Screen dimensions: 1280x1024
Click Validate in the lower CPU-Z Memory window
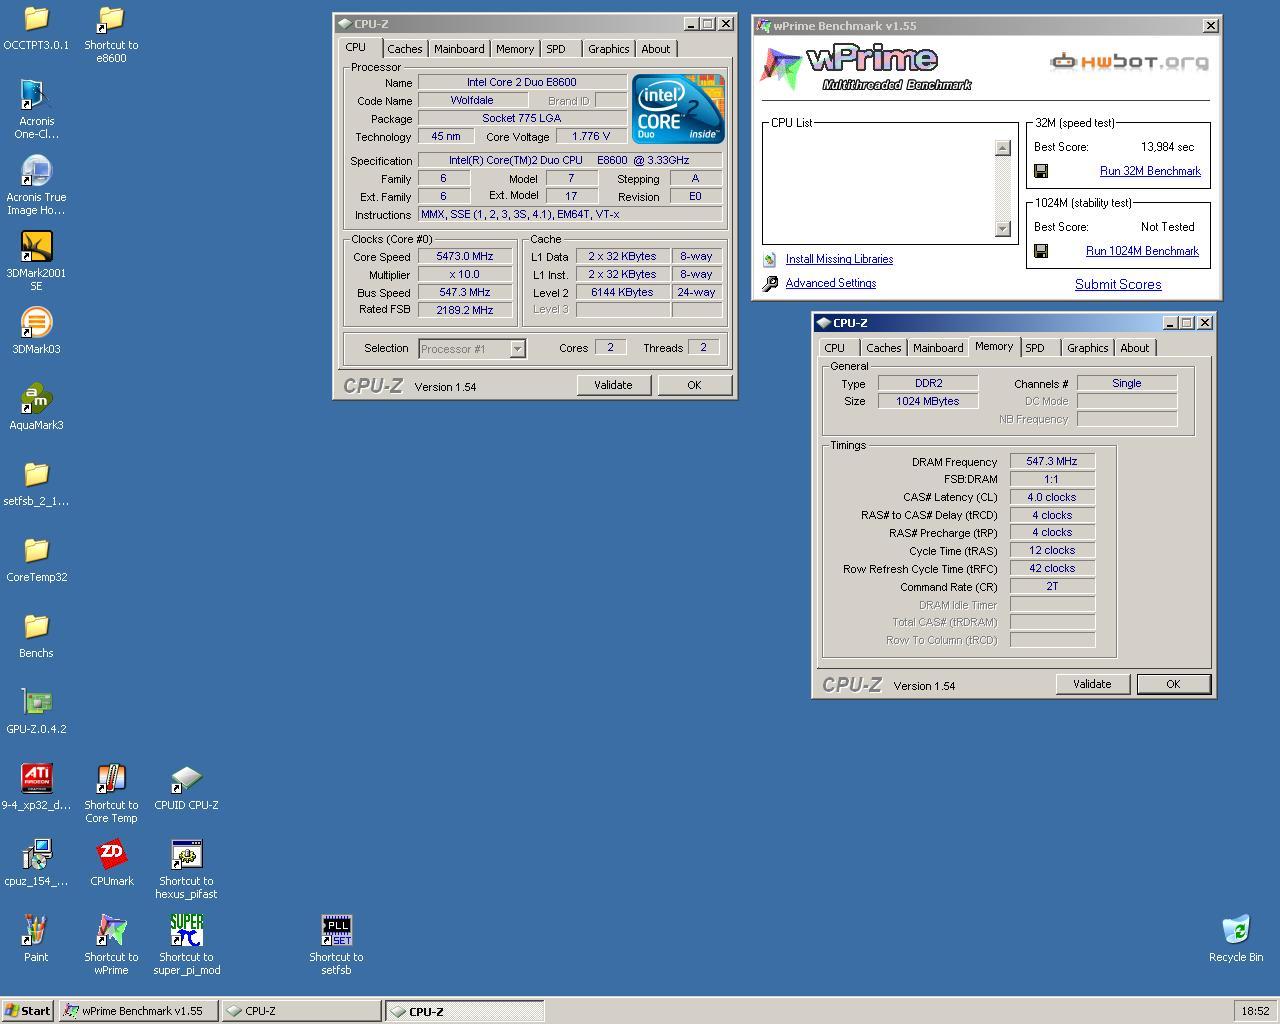pos(1092,684)
